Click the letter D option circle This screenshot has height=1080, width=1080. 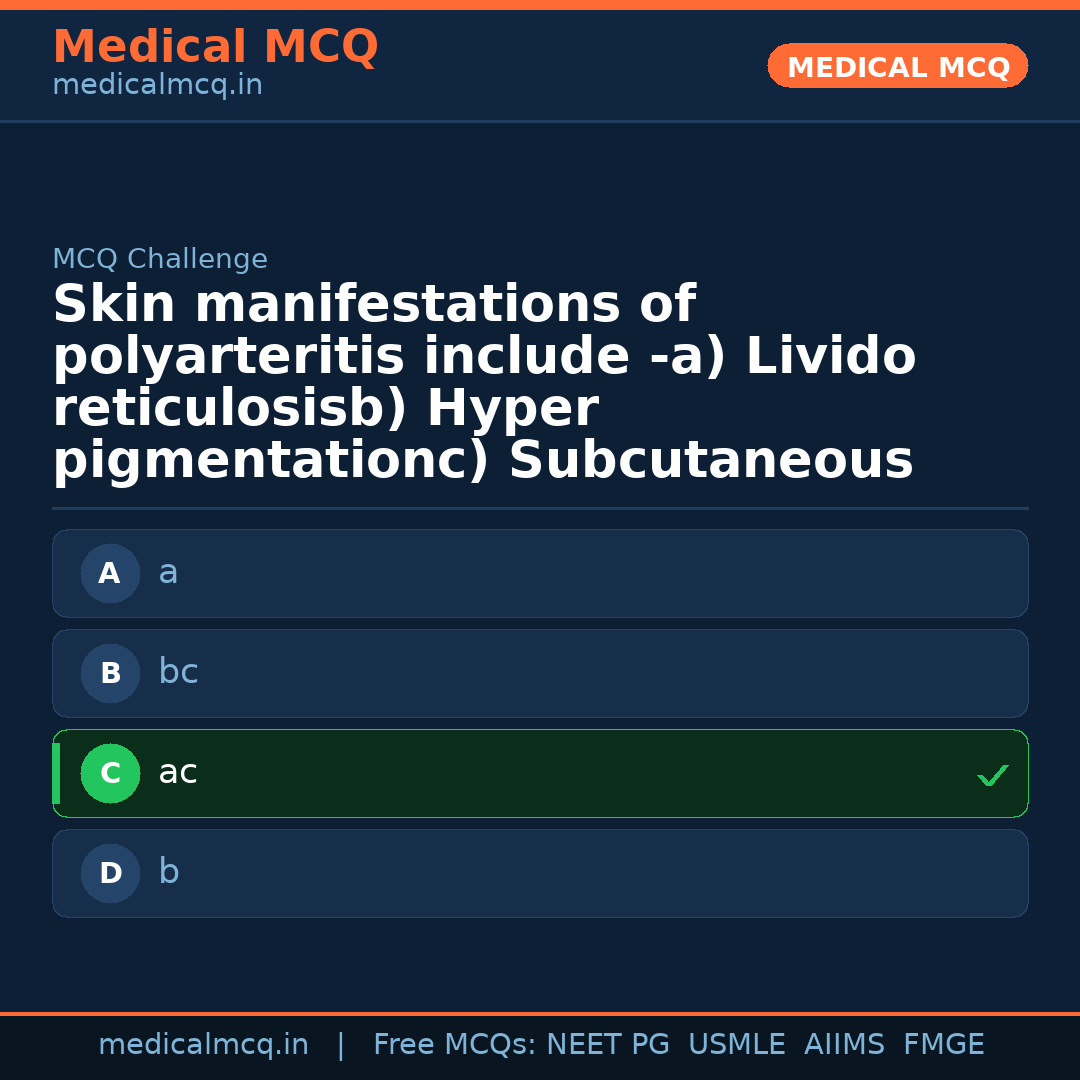tap(110, 874)
